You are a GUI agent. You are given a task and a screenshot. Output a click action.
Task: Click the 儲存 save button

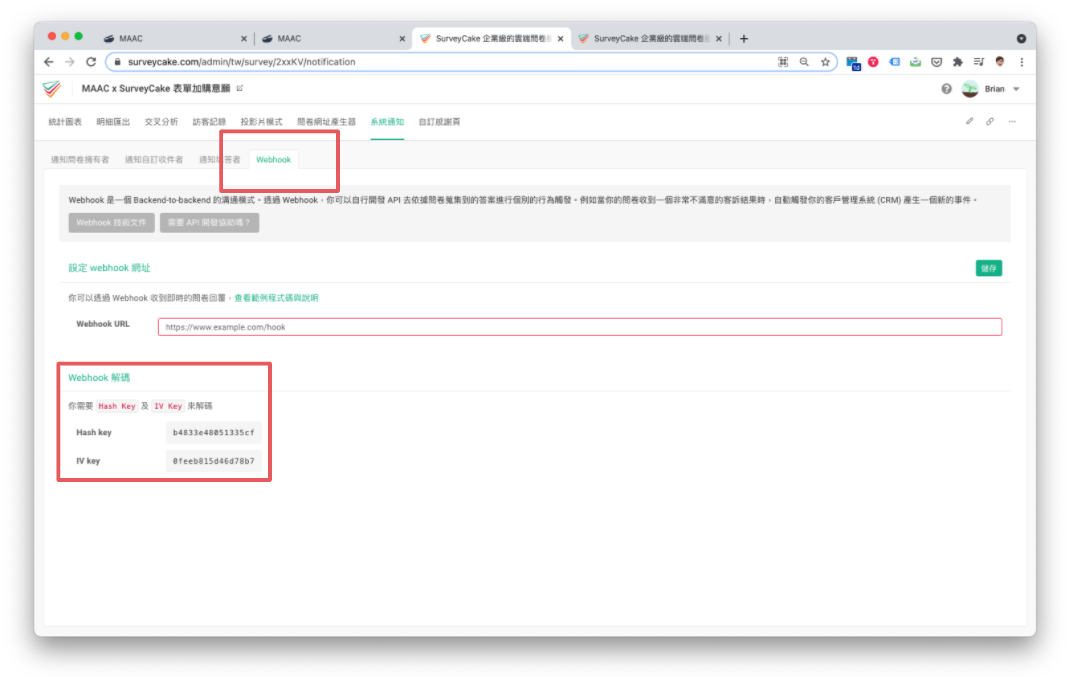tap(989, 268)
